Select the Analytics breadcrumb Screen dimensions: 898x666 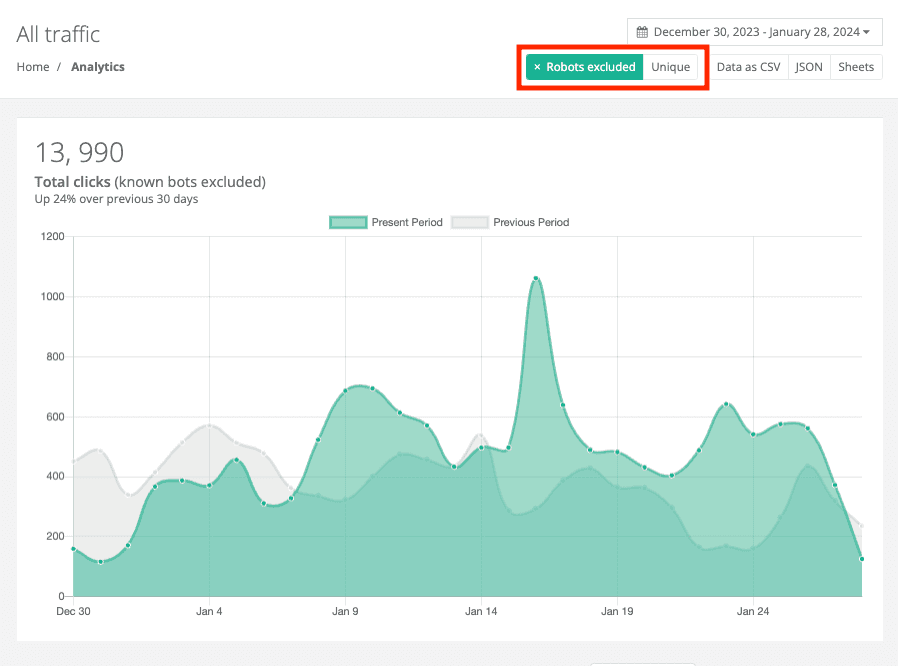98,67
